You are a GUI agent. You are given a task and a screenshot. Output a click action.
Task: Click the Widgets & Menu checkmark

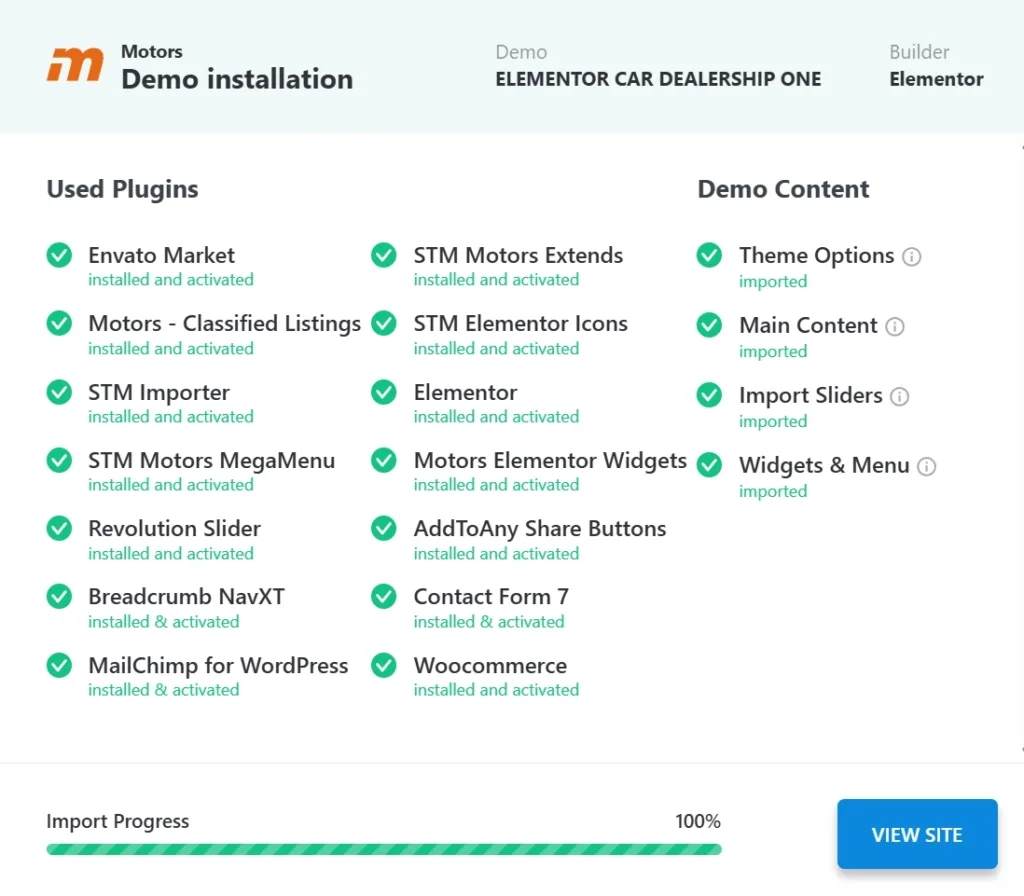tap(709, 466)
